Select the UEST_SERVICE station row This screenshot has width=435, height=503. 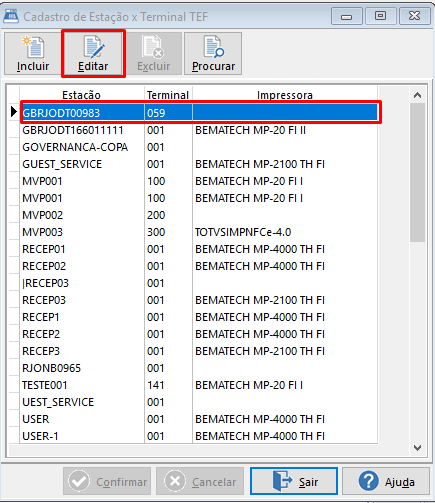[x=199, y=402]
